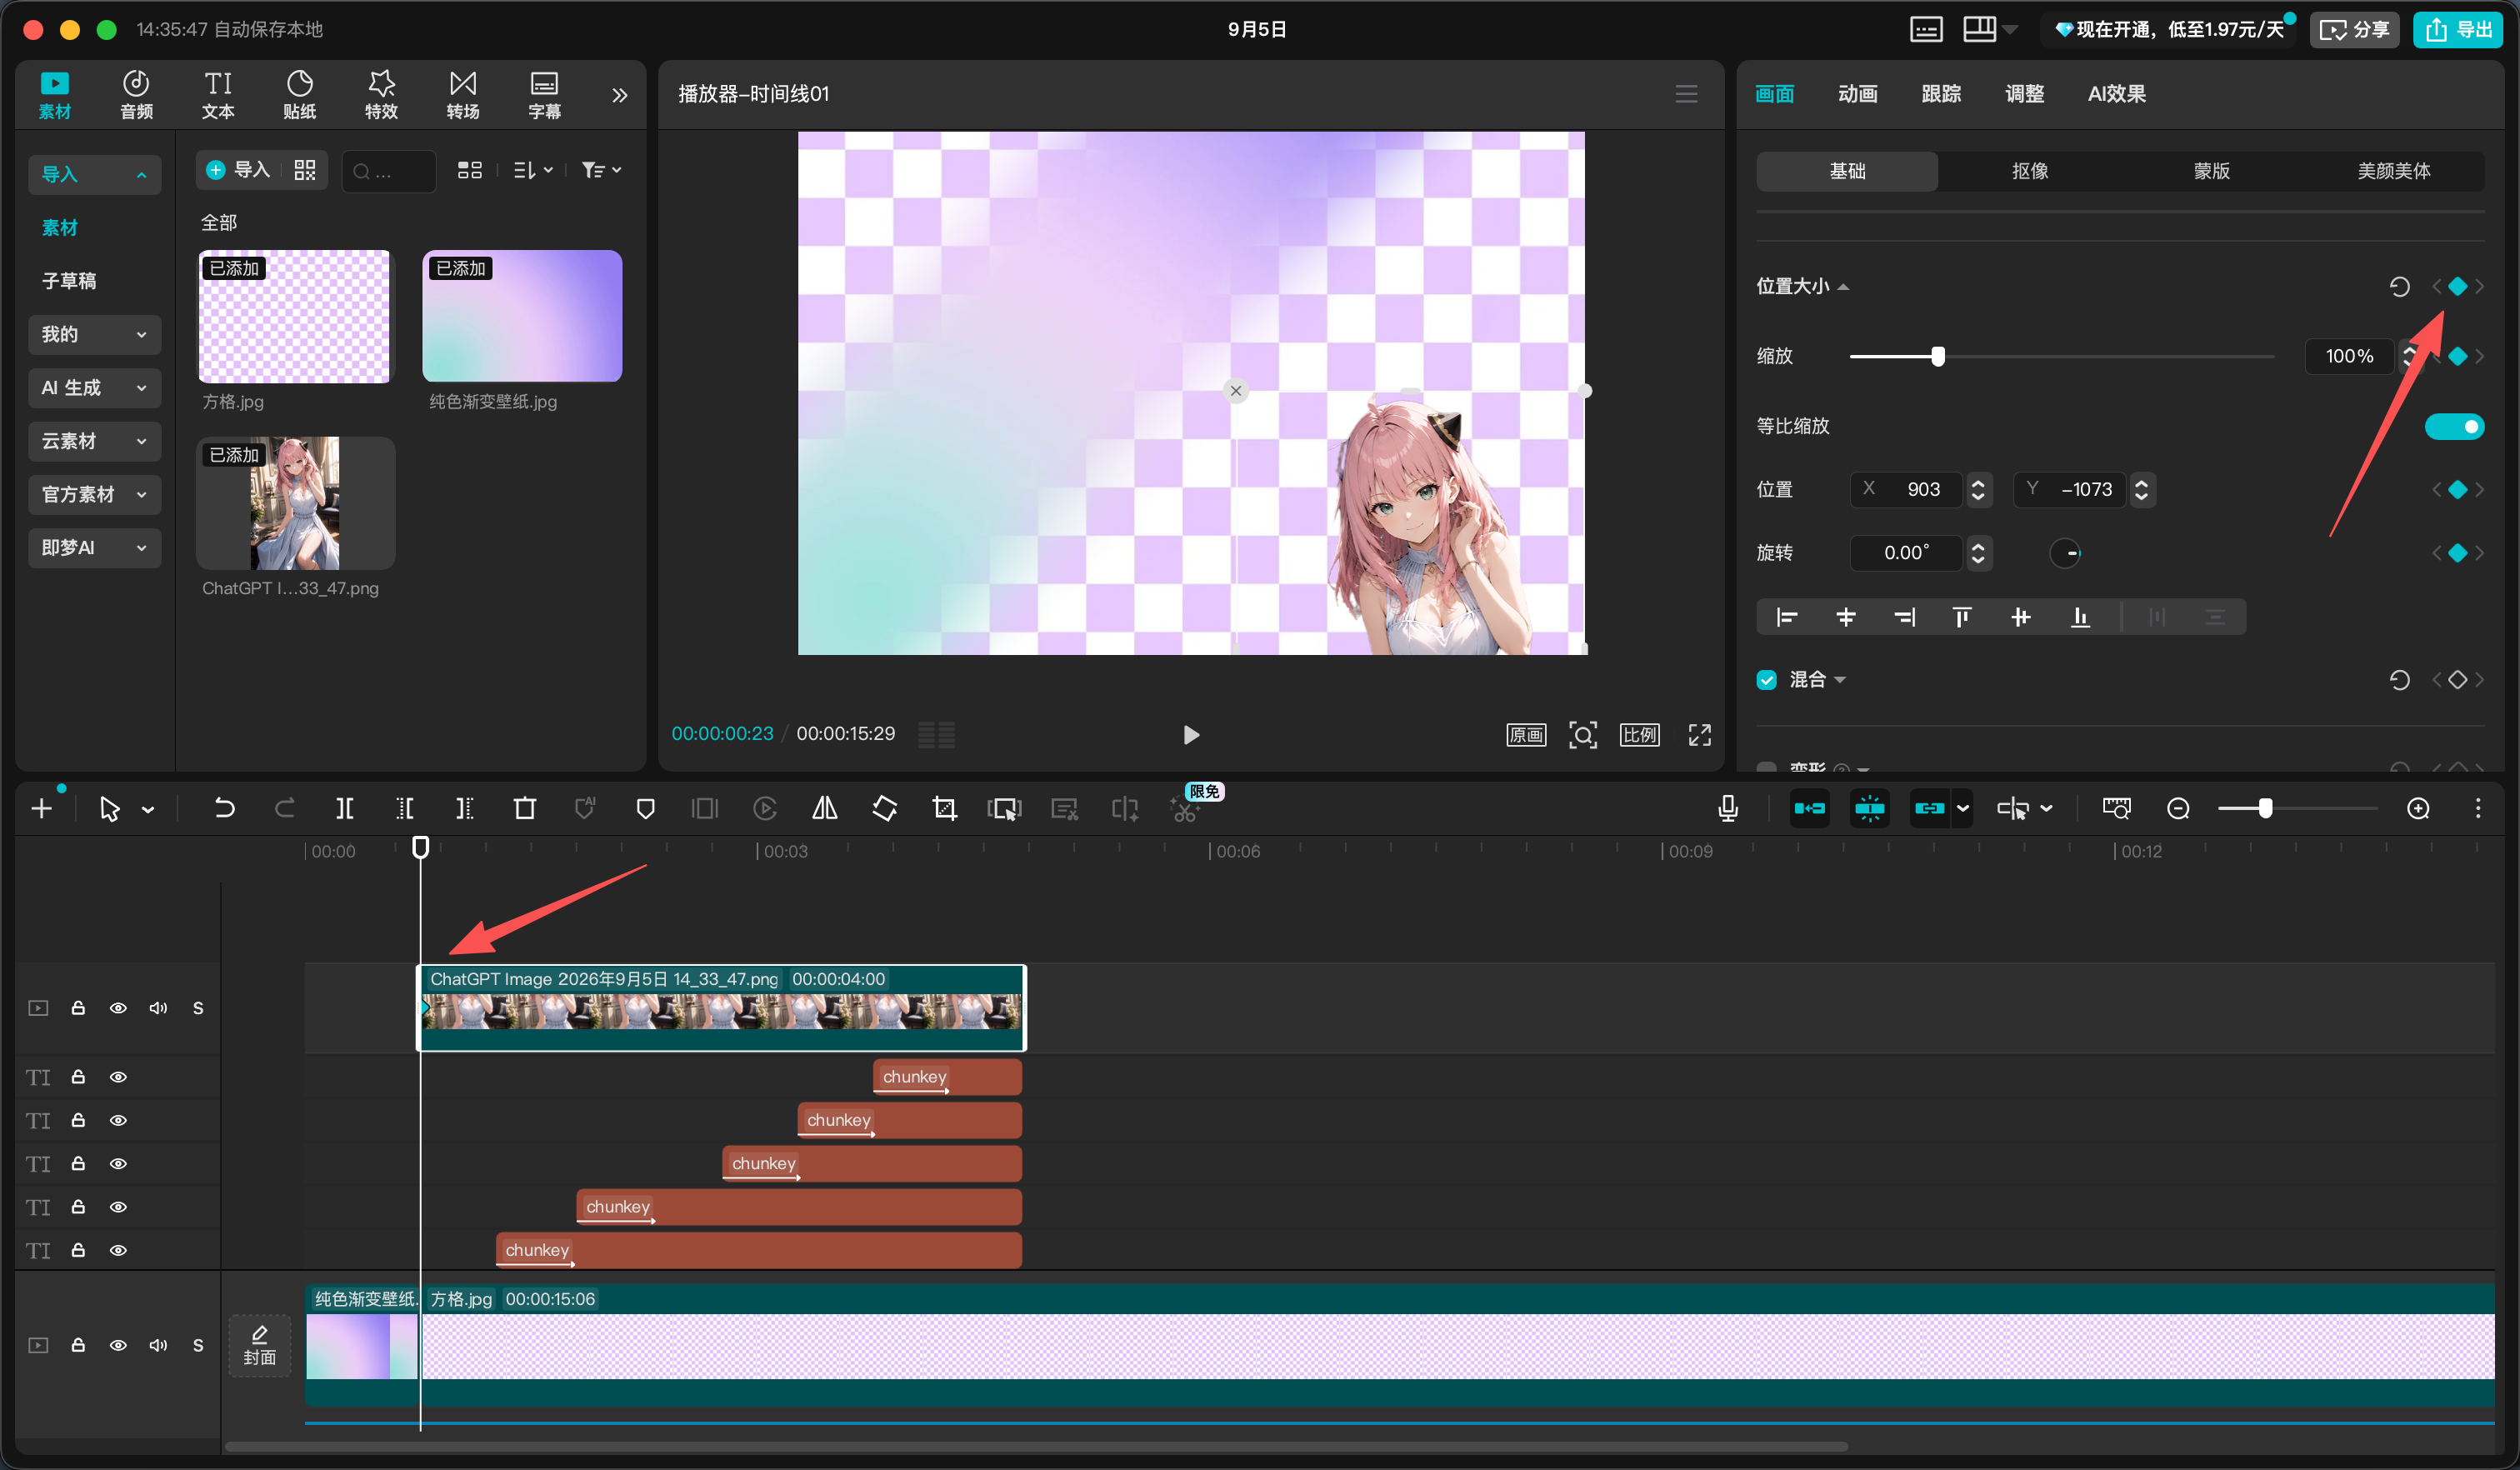Select the 抠像 sub-tab
The width and height of the screenshot is (2520, 1470).
pos(2029,171)
